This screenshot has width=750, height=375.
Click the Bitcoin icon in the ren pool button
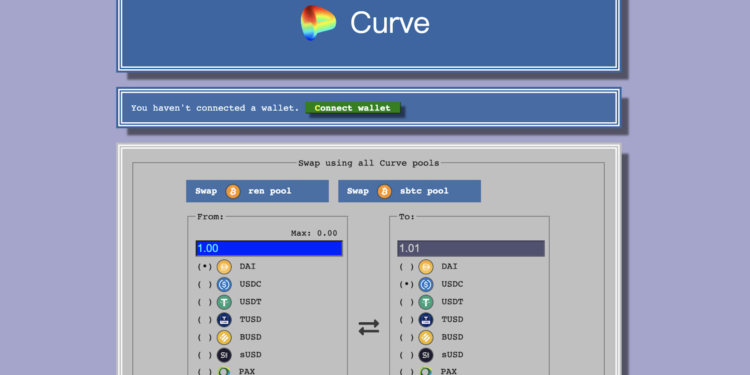tap(233, 191)
